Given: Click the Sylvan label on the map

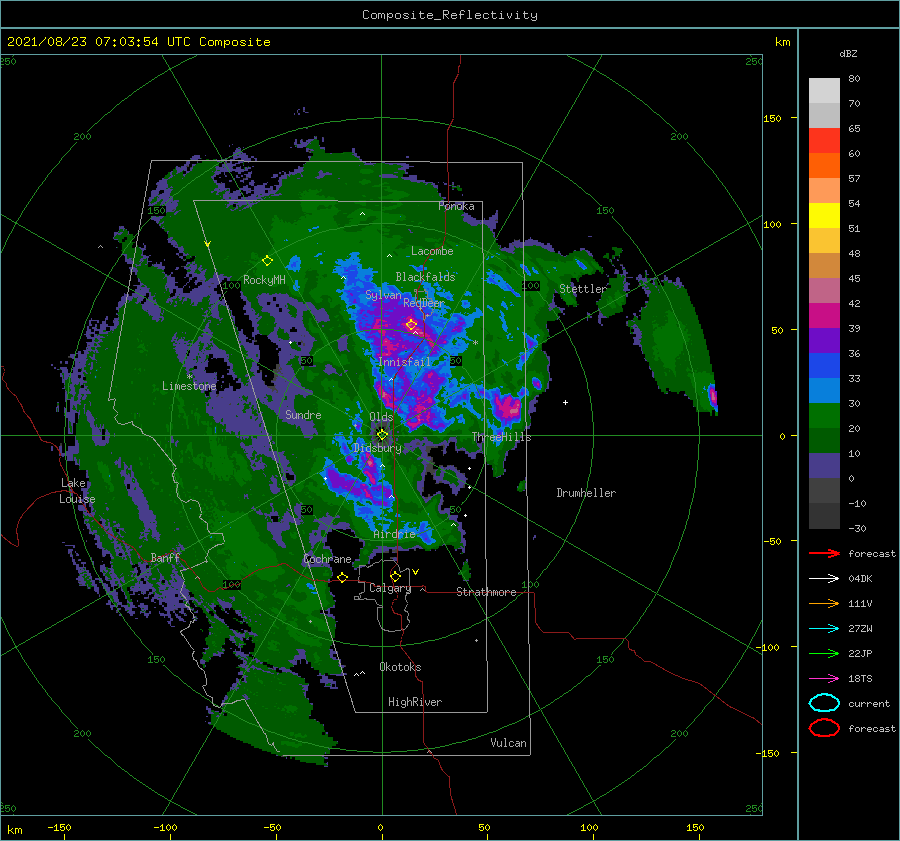Looking at the screenshot, I should coord(383,295).
